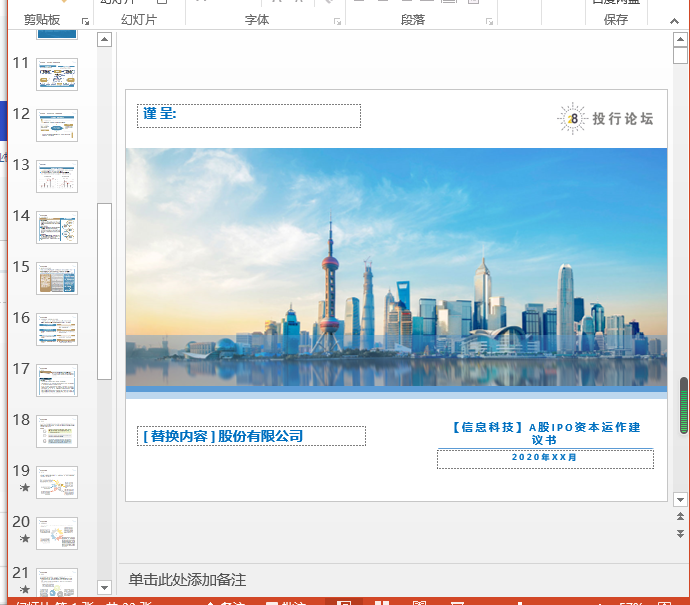Image resolution: width=690 pixels, height=605 pixels.
Task: Select slide 15 thumbnail
Action: 57,279
